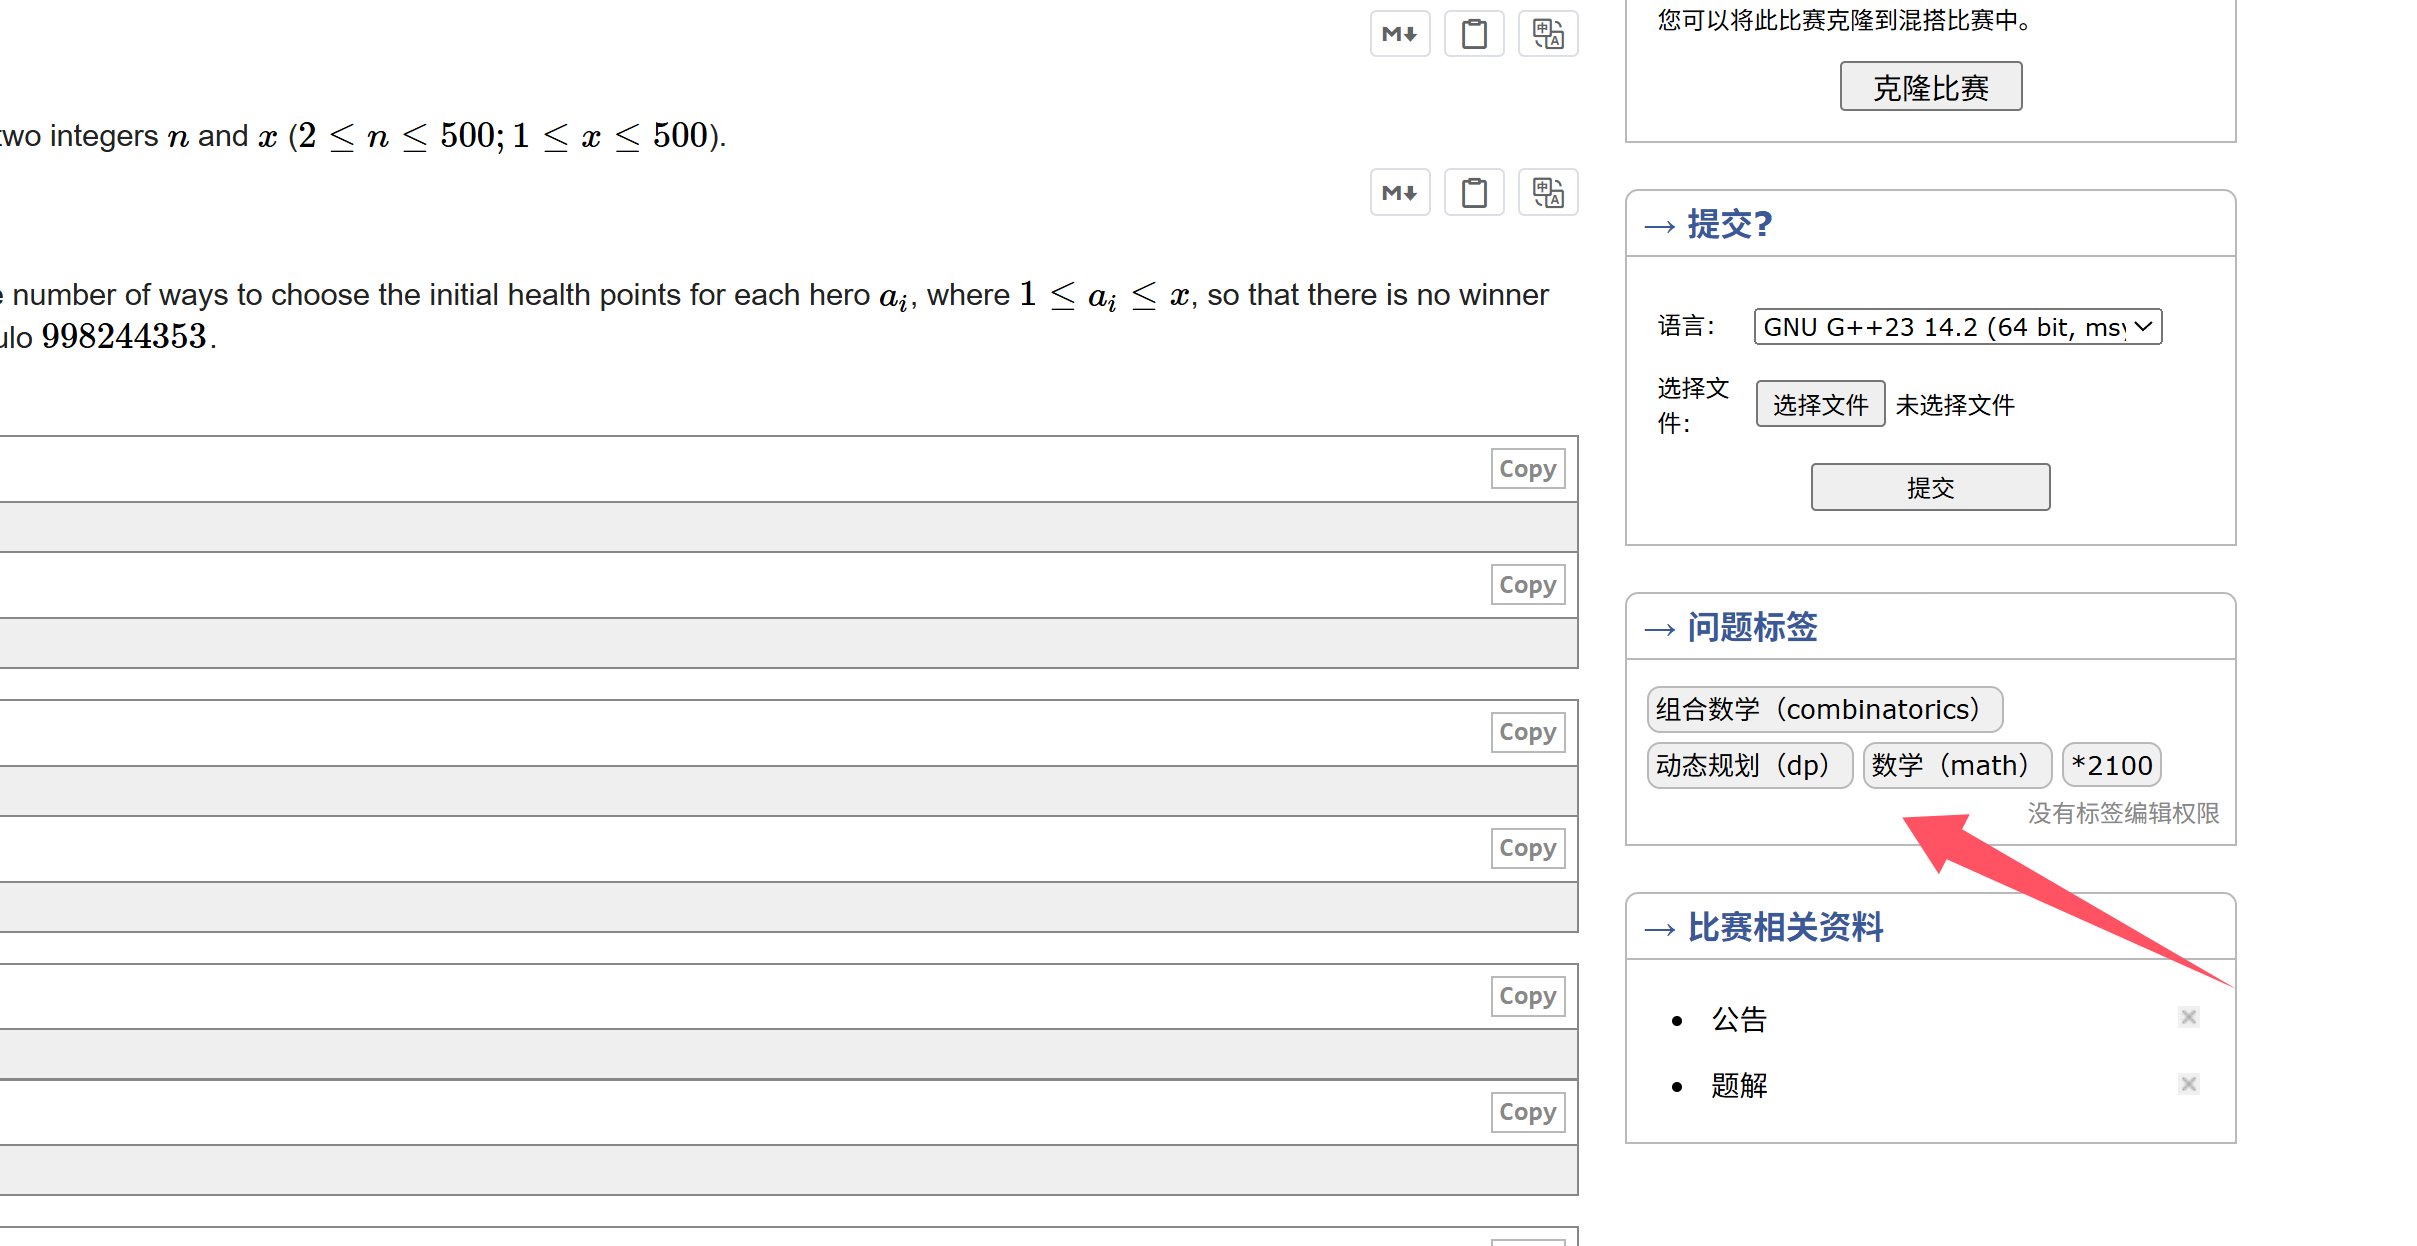2417x1246 pixels.
Task: Click the upper Markdown copy (M↓) icon
Action: [1399, 34]
